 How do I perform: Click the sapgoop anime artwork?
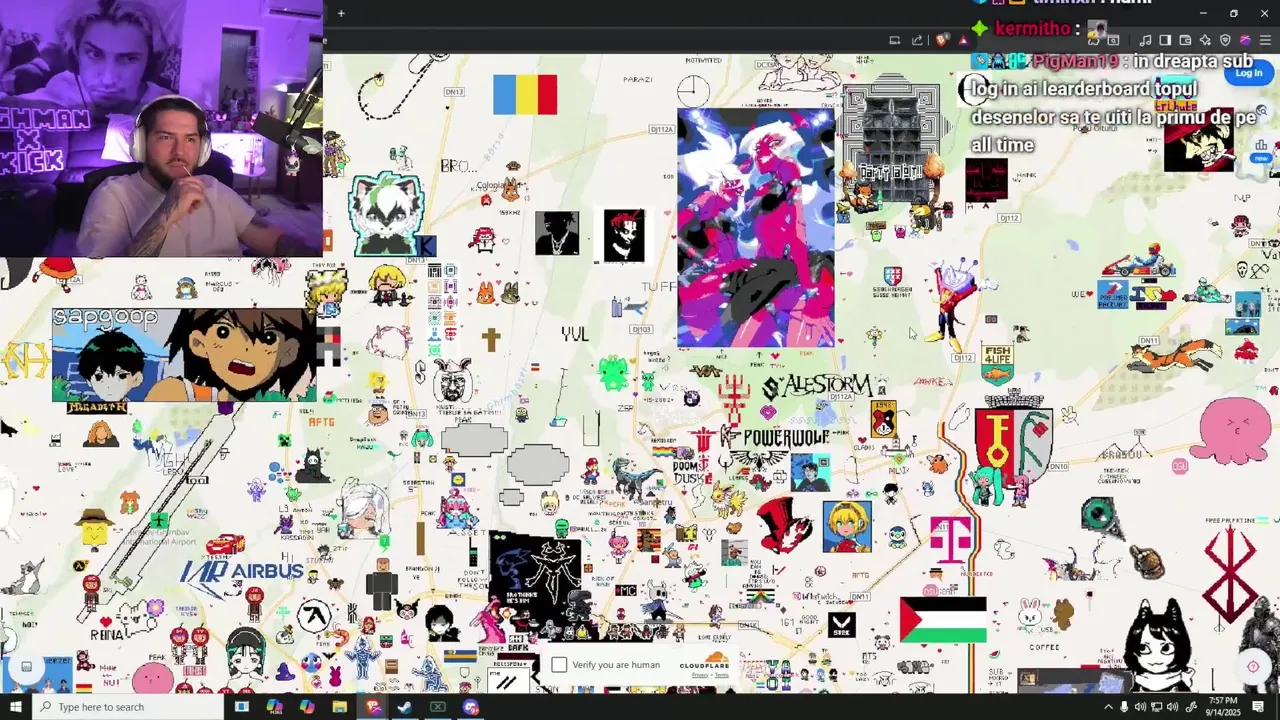pos(184,355)
